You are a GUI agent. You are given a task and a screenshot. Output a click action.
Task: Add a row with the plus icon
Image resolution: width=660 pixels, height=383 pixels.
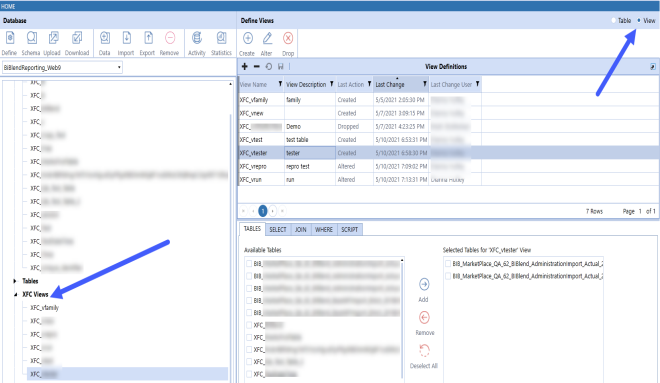(245, 66)
